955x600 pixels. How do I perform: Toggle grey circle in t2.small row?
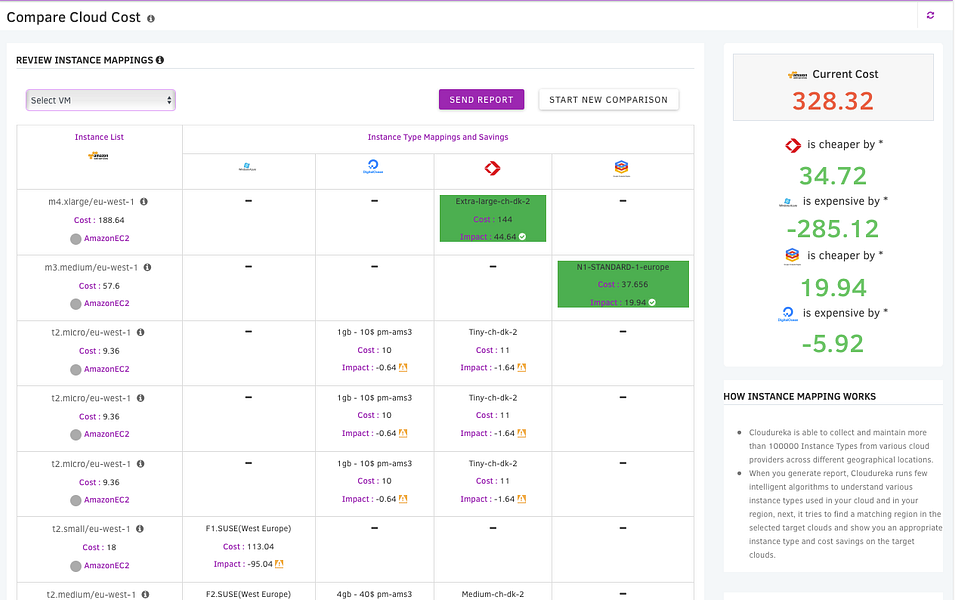pyautogui.click(x=76, y=566)
